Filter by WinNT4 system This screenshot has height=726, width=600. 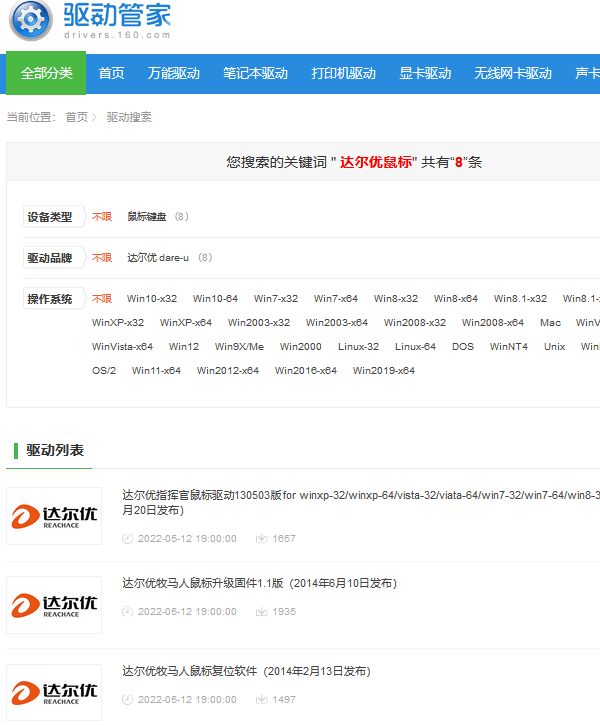pyautogui.click(x=509, y=347)
